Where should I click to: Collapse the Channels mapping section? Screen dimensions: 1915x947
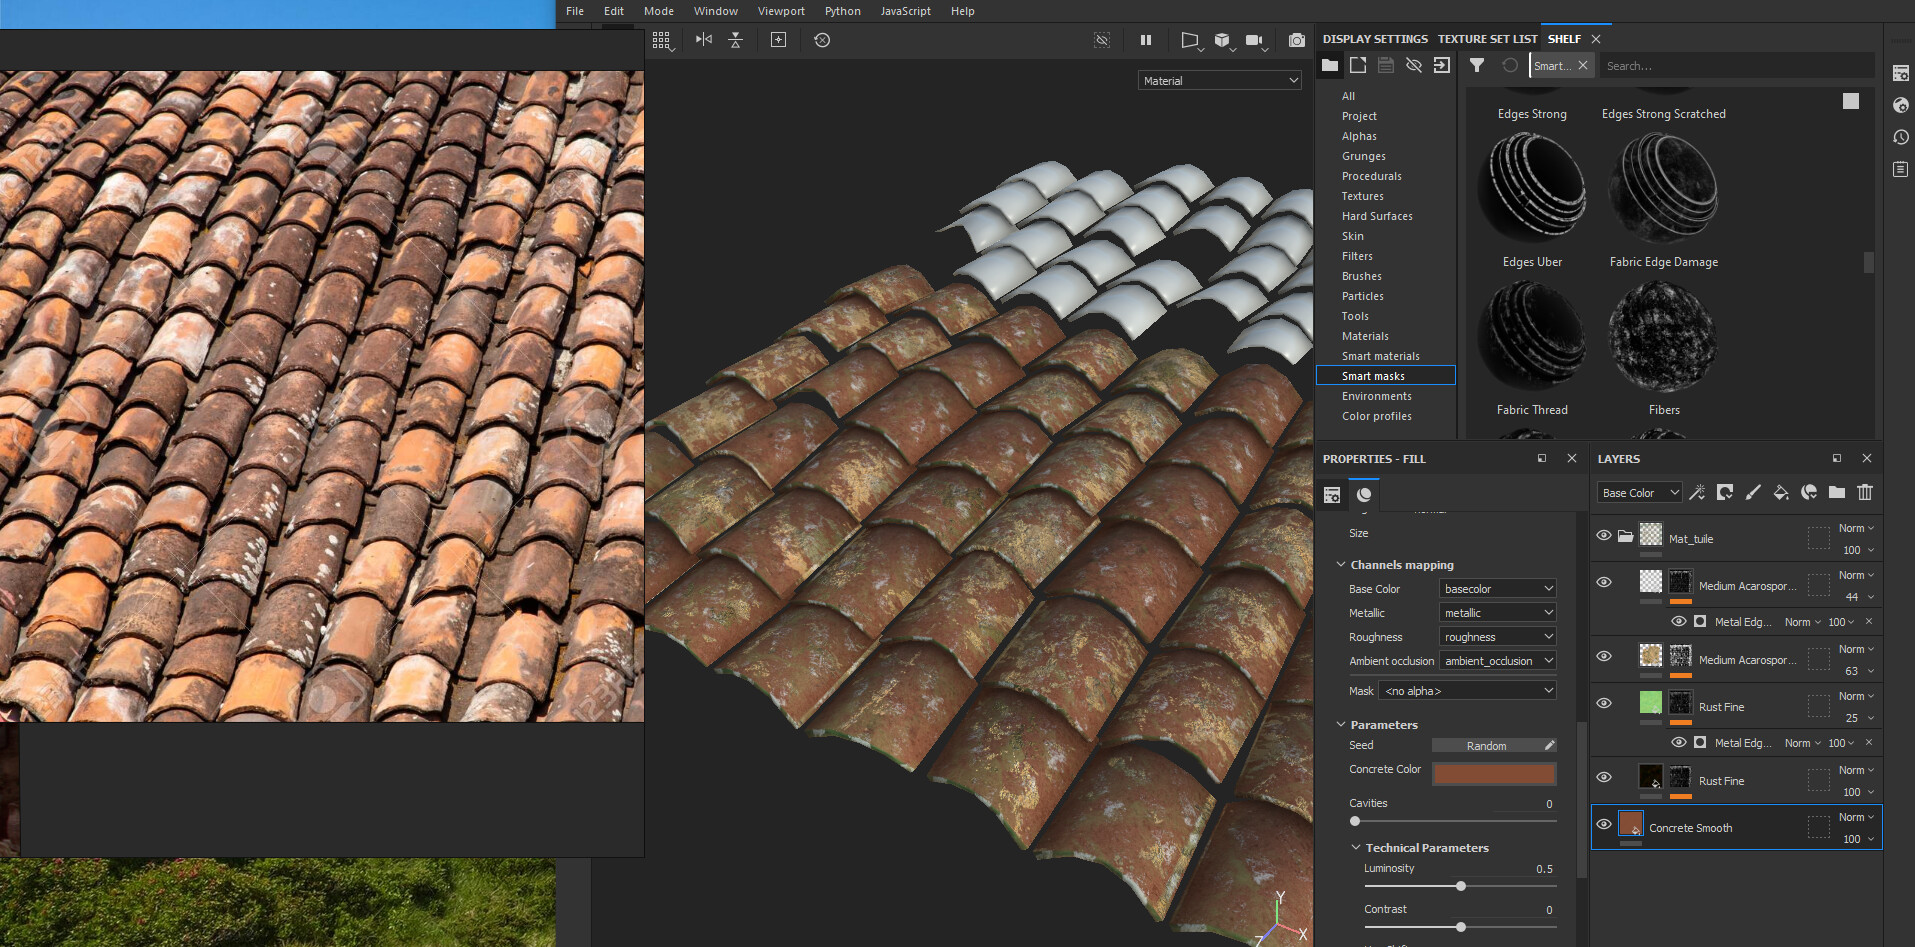point(1341,565)
